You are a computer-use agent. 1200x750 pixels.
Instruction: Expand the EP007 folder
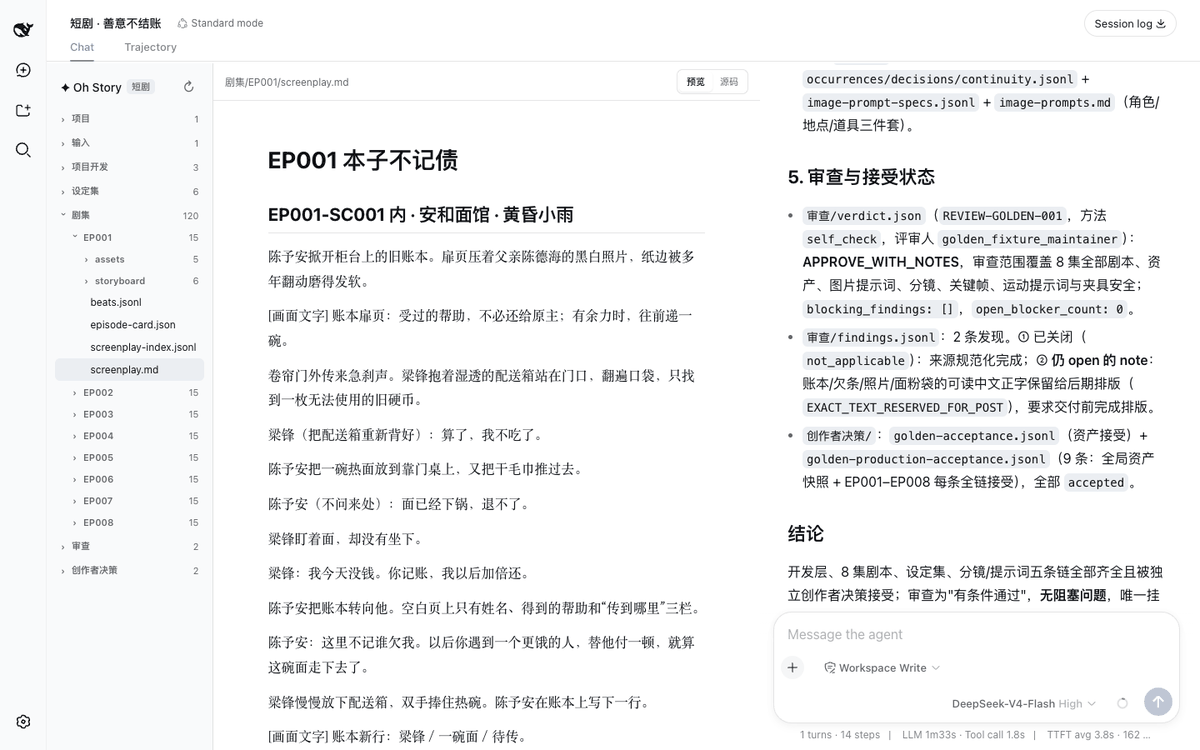130,501
